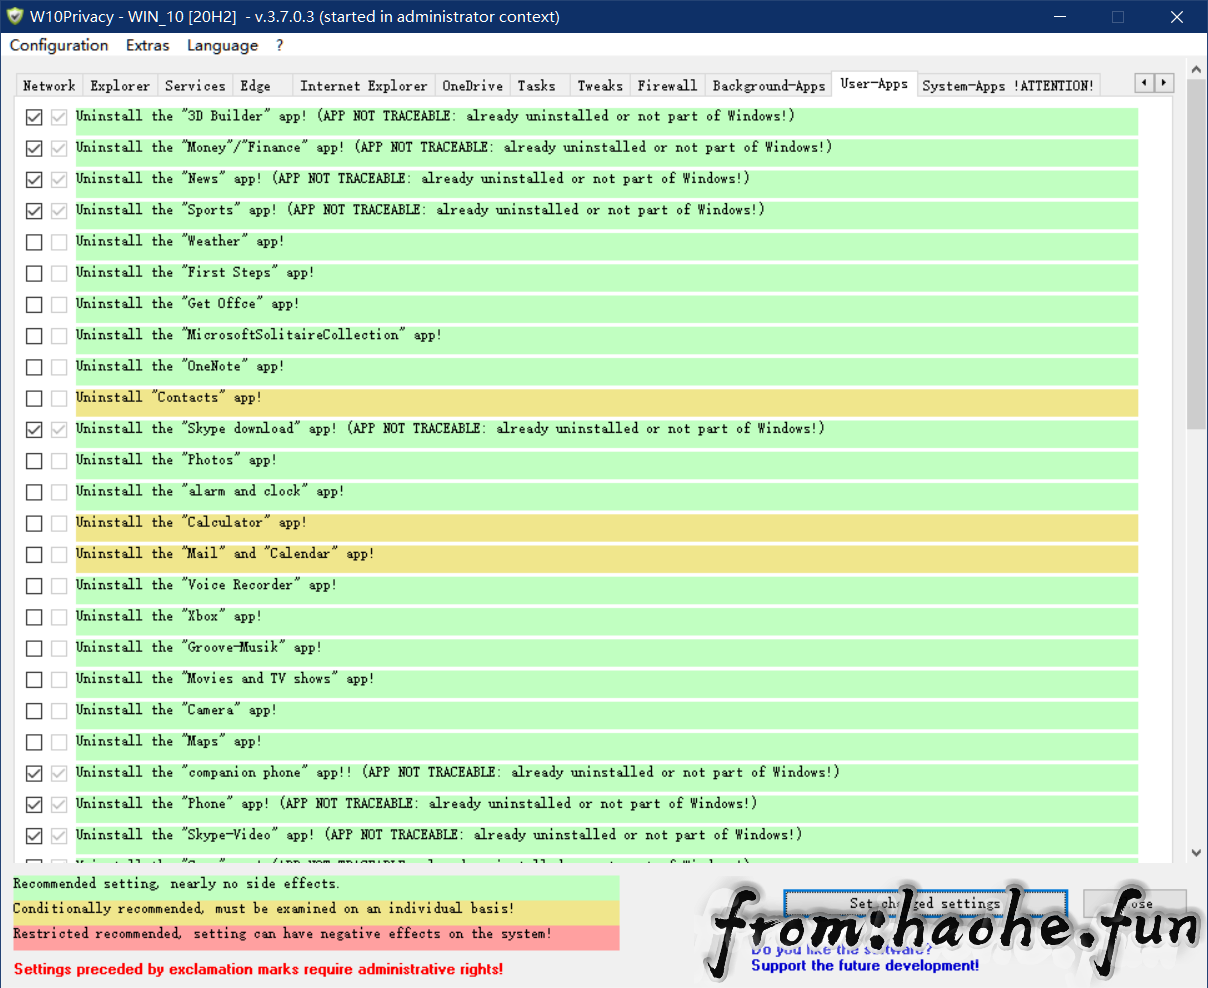Click 'Uninstall the "Weather" app!' text
The width and height of the screenshot is (1208, 988).
(x=180, y=241)
